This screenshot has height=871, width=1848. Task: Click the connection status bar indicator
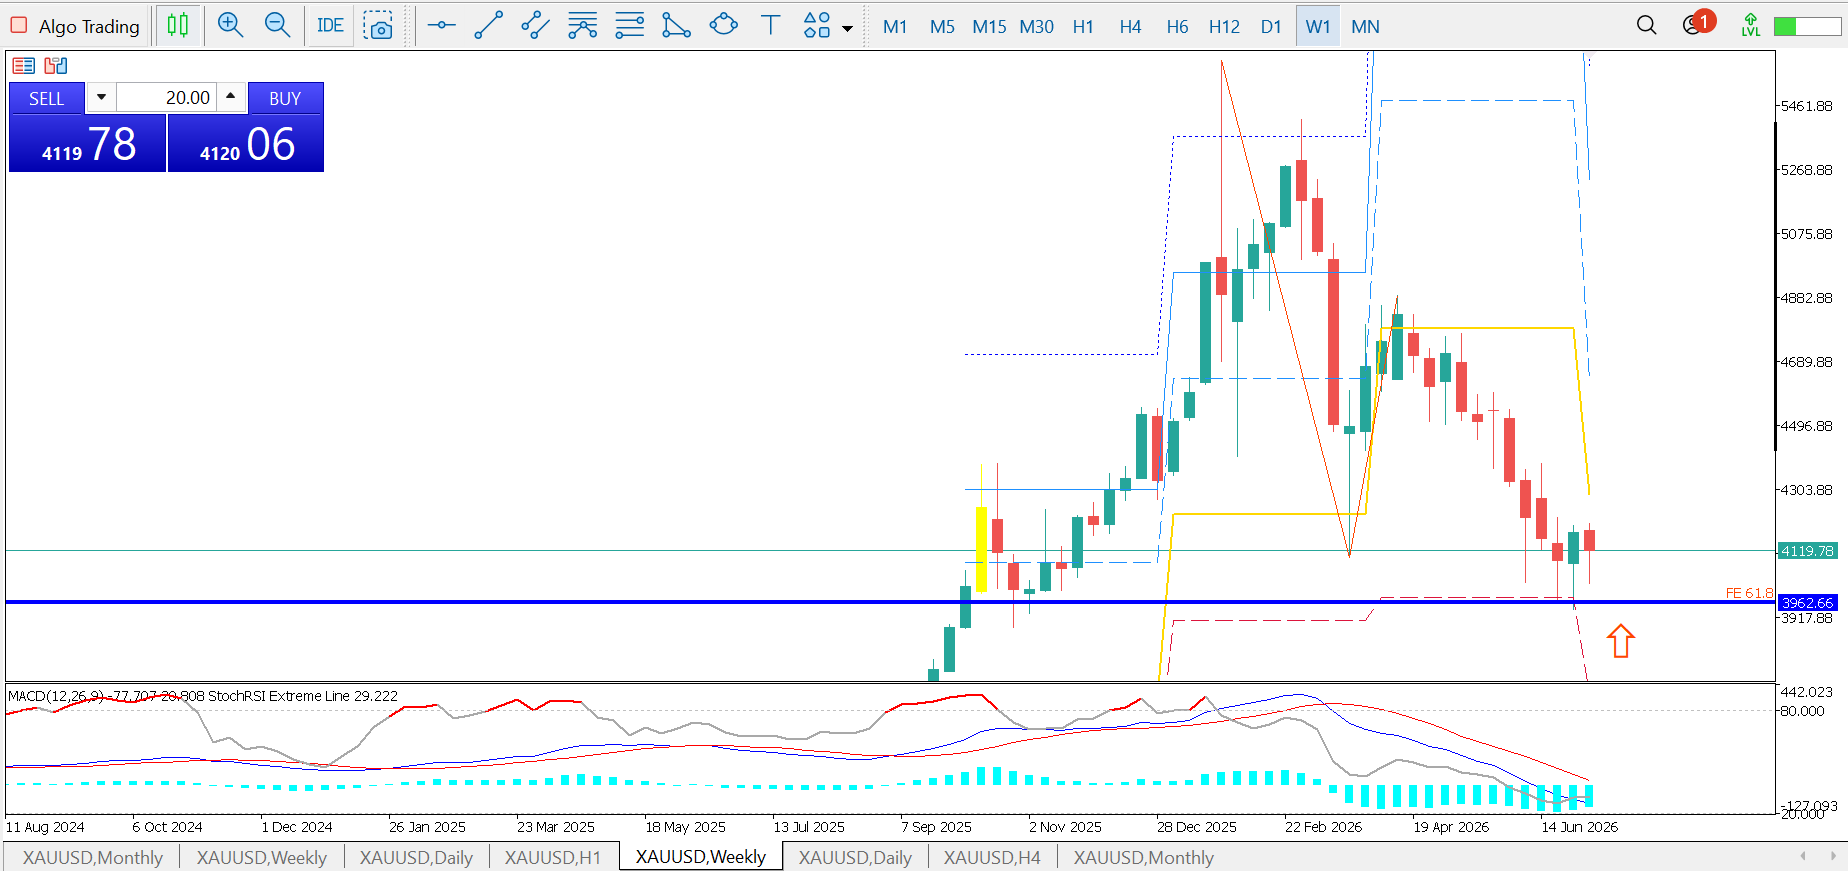[x=1807, y=26]
